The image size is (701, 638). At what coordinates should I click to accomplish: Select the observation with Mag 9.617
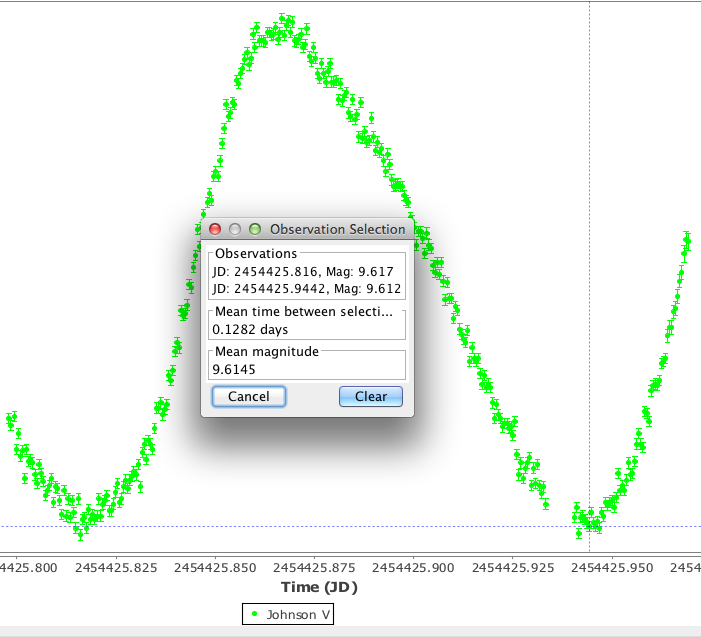[x=303, y=272]
